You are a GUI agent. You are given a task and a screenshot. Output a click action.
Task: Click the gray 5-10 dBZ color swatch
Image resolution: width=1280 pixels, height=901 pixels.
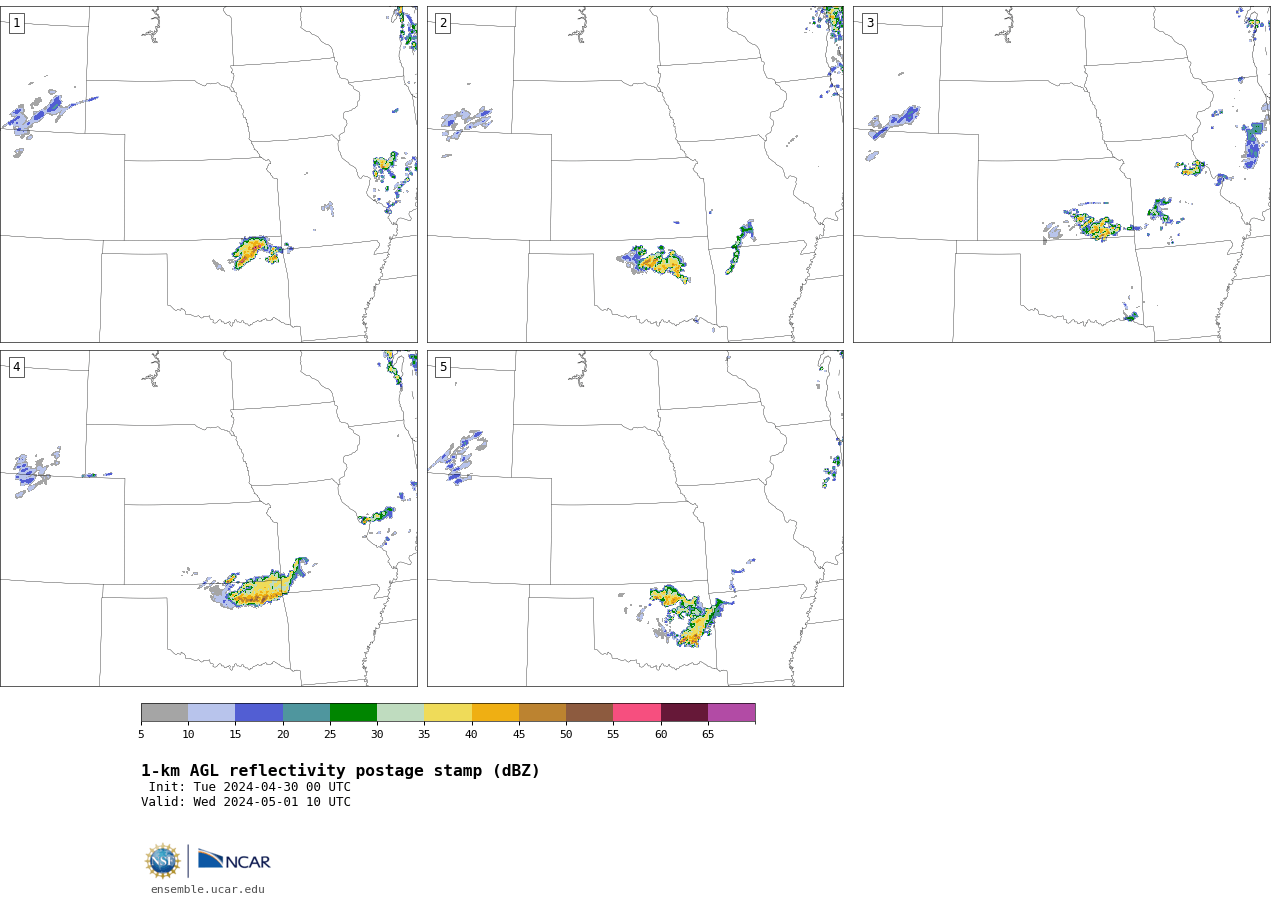165,713
